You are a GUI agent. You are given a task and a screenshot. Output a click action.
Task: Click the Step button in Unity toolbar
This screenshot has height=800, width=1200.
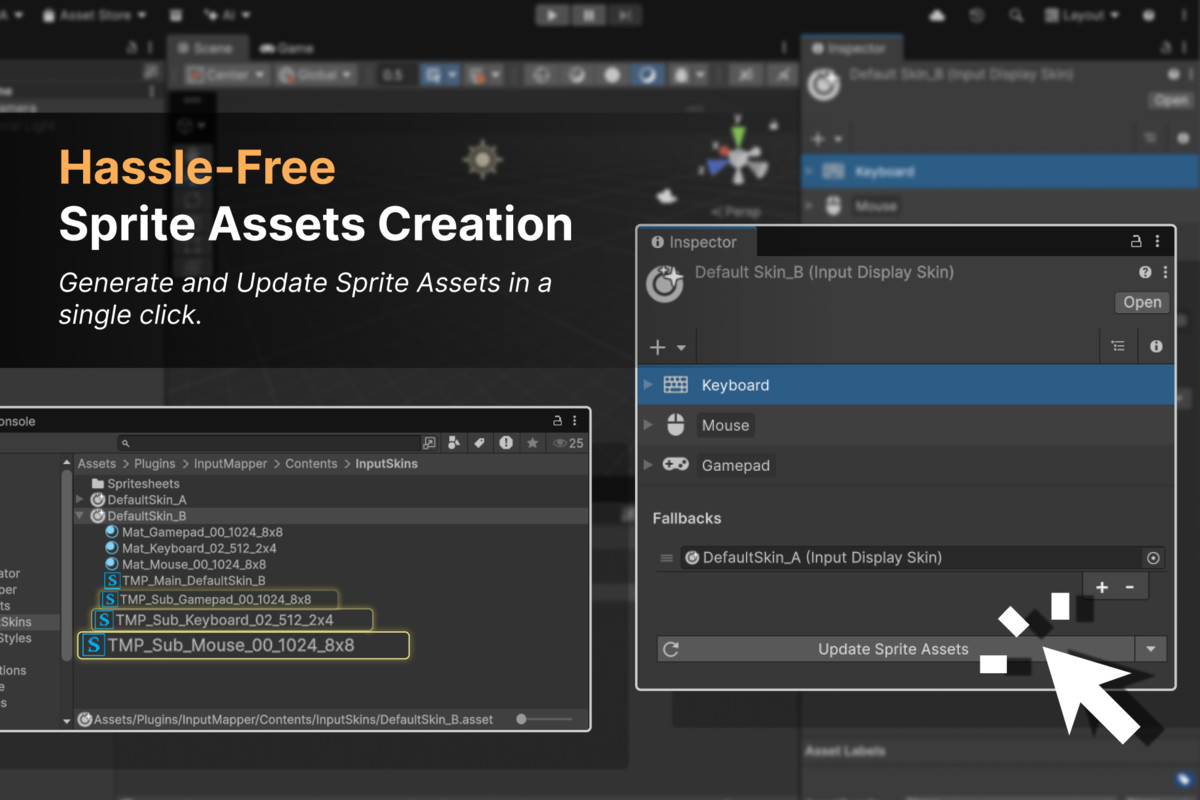coord(625,14)
